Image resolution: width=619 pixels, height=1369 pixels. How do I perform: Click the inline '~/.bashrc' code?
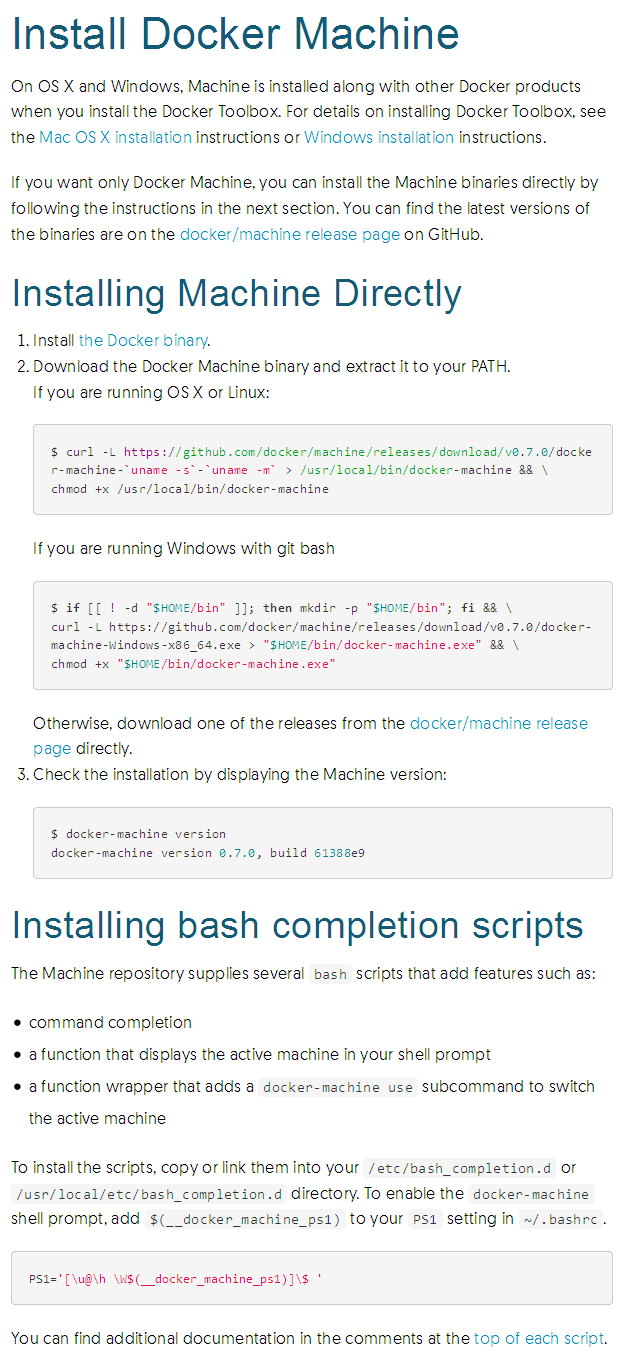tap(561, 1220)
